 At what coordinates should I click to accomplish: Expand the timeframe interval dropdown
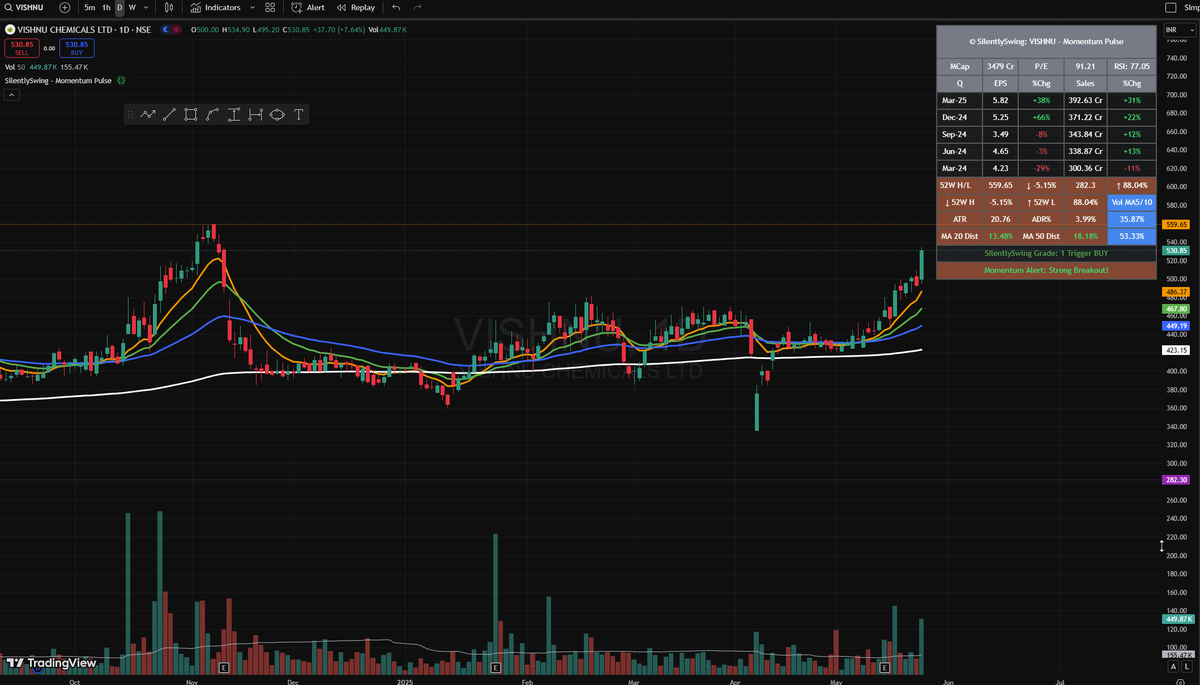[x=145, y=7]
